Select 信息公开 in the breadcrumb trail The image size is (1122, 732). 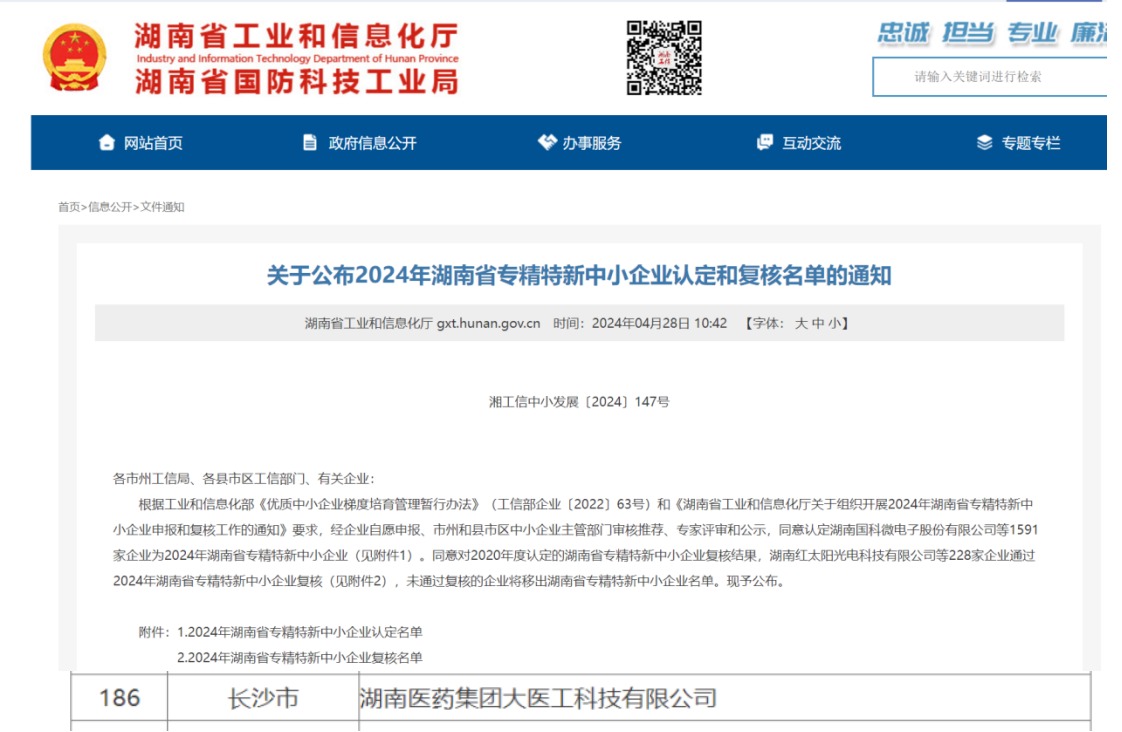tap(110, 207)
